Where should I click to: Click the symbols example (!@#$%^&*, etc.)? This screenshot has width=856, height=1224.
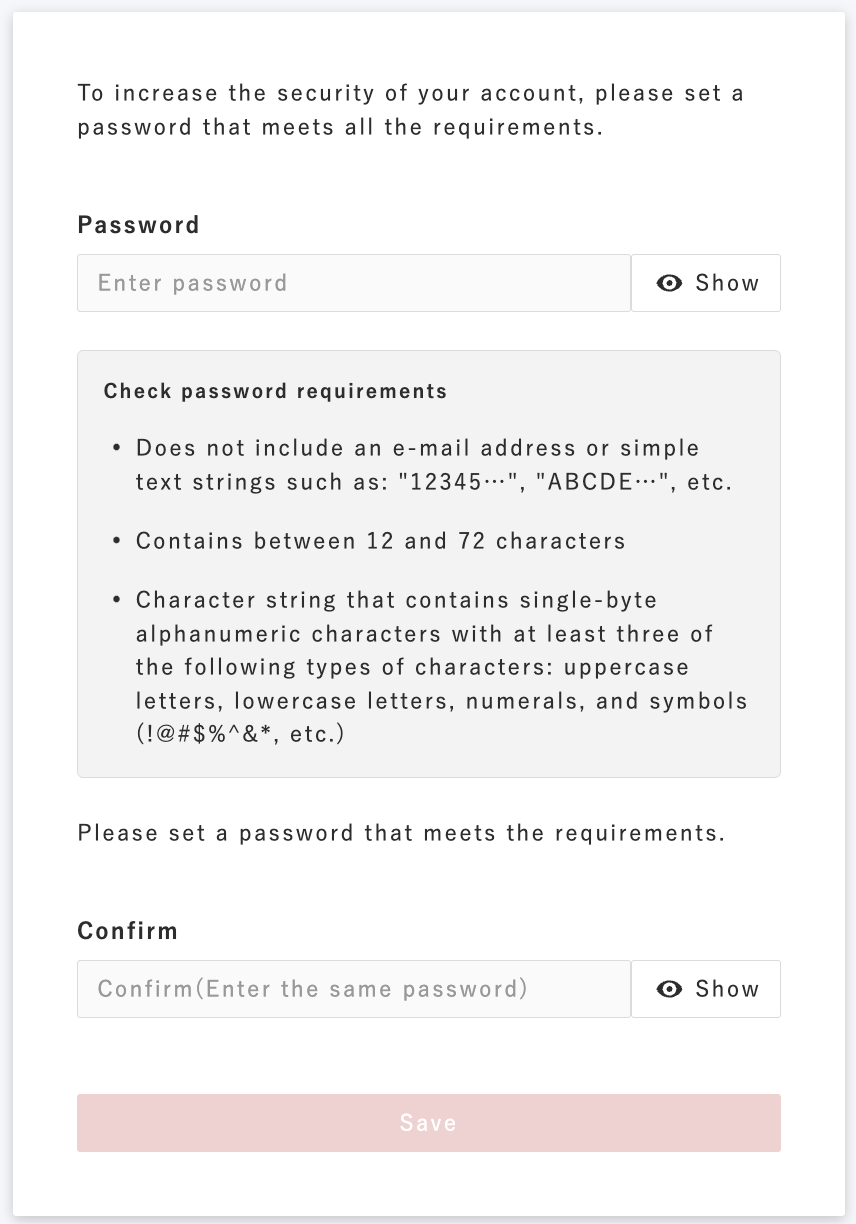point(240,733)
